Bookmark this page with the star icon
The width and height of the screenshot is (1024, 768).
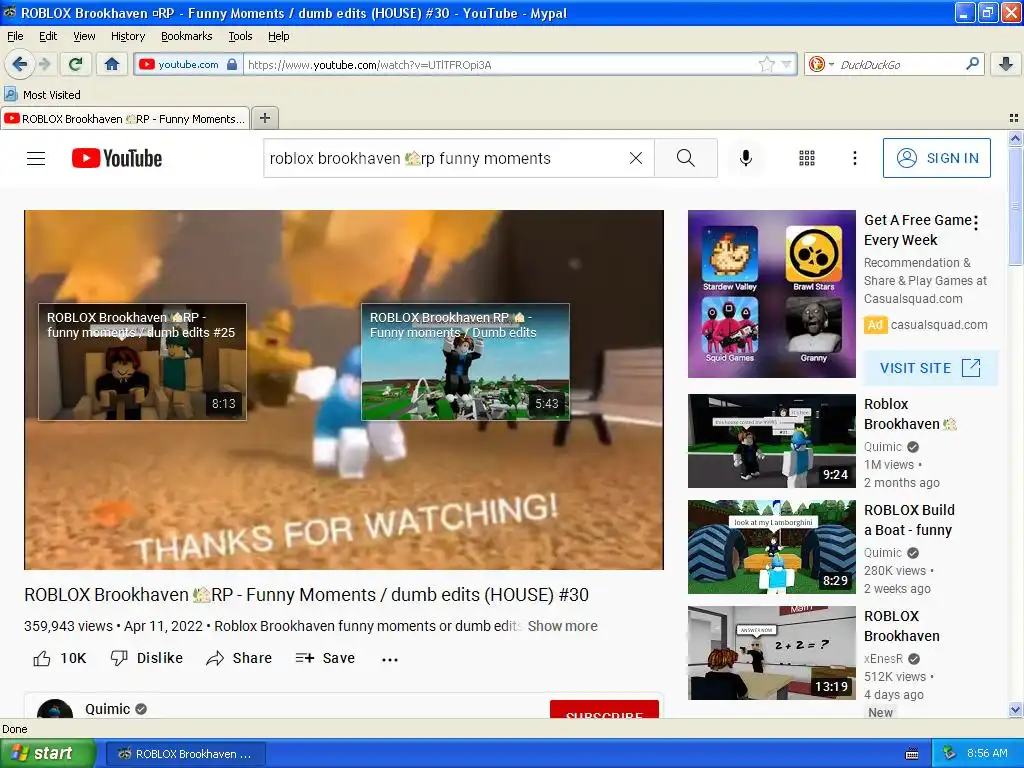[x=766, y=64]
